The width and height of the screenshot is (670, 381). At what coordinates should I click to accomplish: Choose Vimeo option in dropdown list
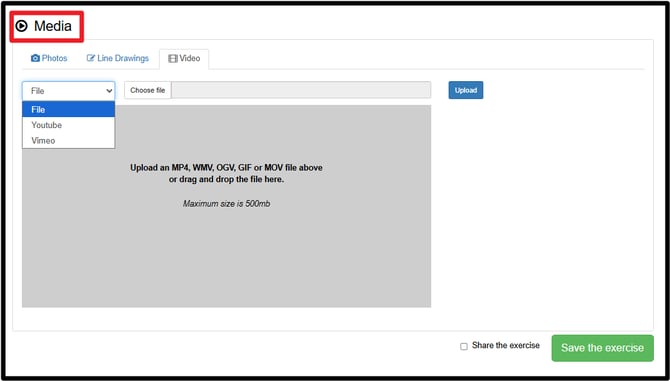click(x=69, y=141)
